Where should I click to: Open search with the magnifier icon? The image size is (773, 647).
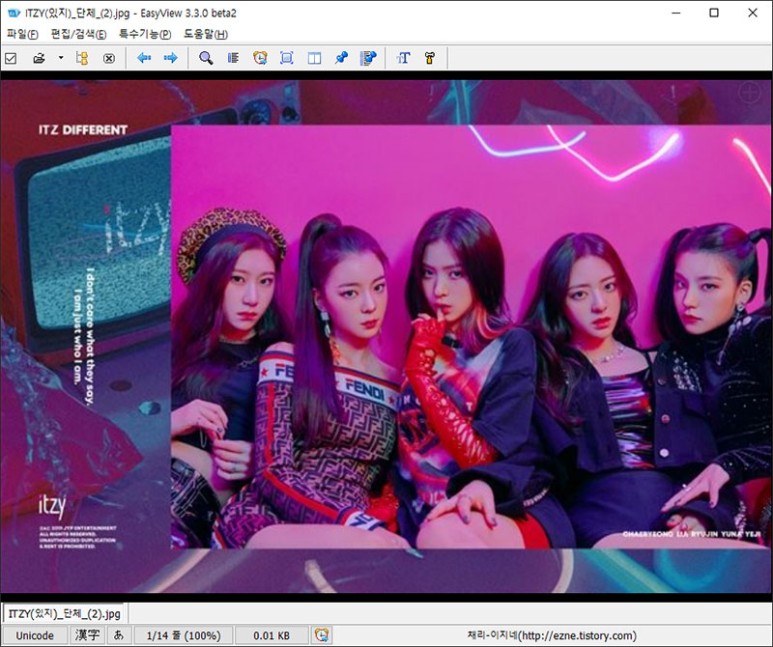206,58
